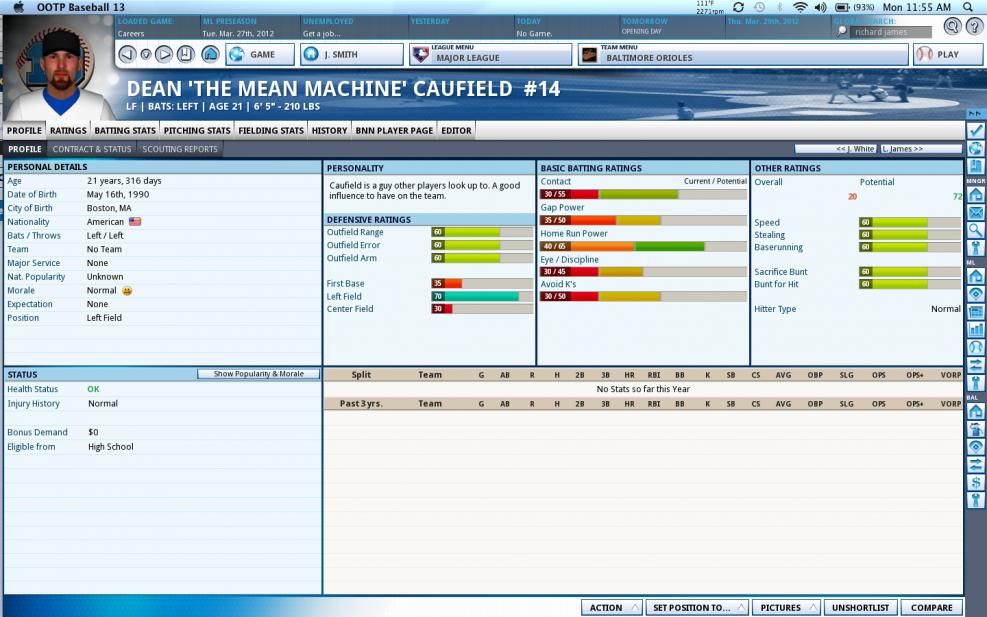Viewport: 987px width, 617px height.
Task: Open the navigation history drop-down triangle
Action: tap(145, 54)
